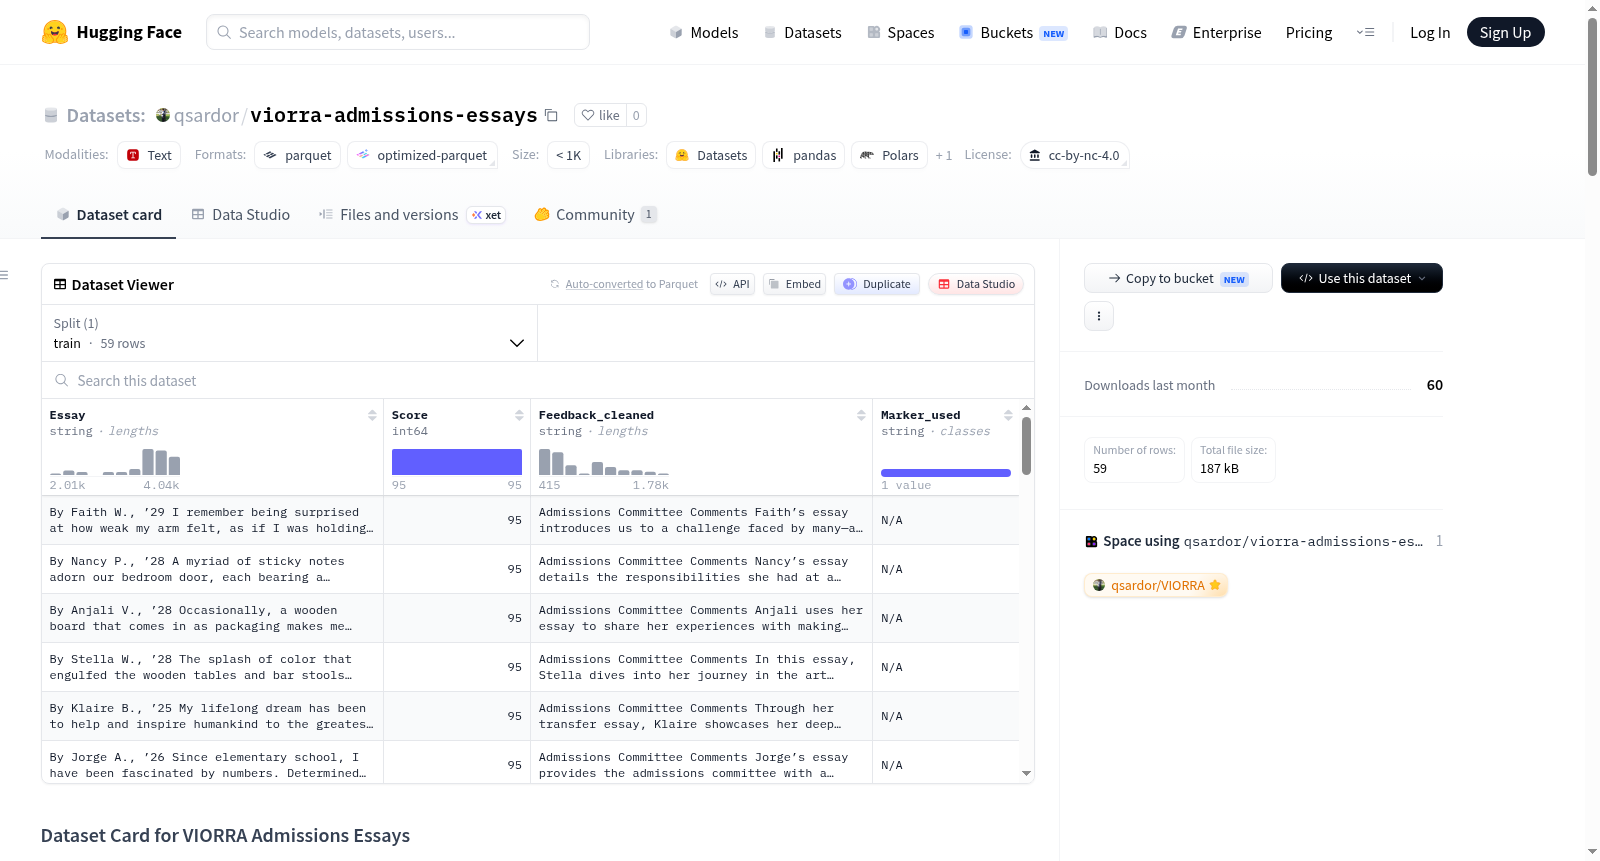
Task: Go to Models in top navigation
Action: 704,32
